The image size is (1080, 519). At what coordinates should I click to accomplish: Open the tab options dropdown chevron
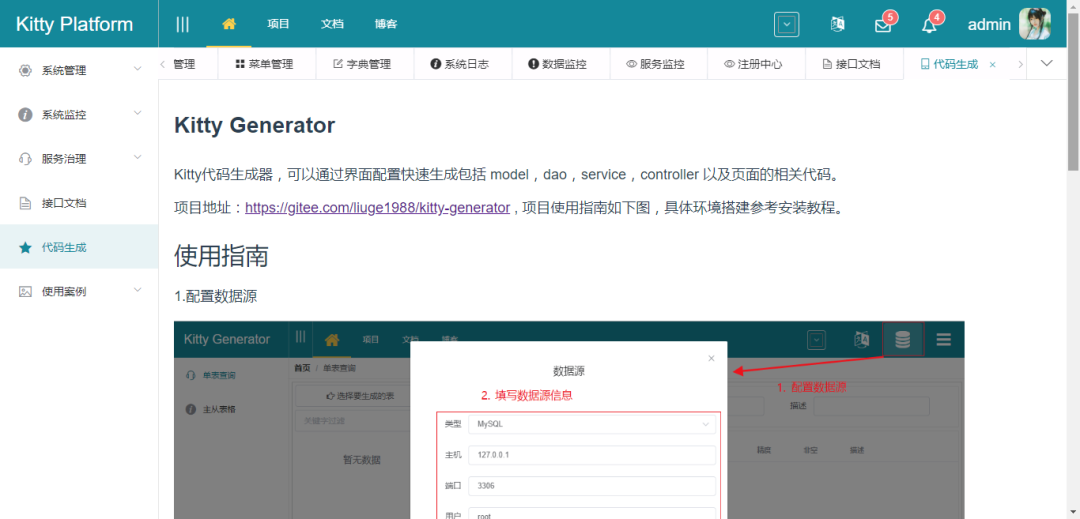(x=1047, y=63)
